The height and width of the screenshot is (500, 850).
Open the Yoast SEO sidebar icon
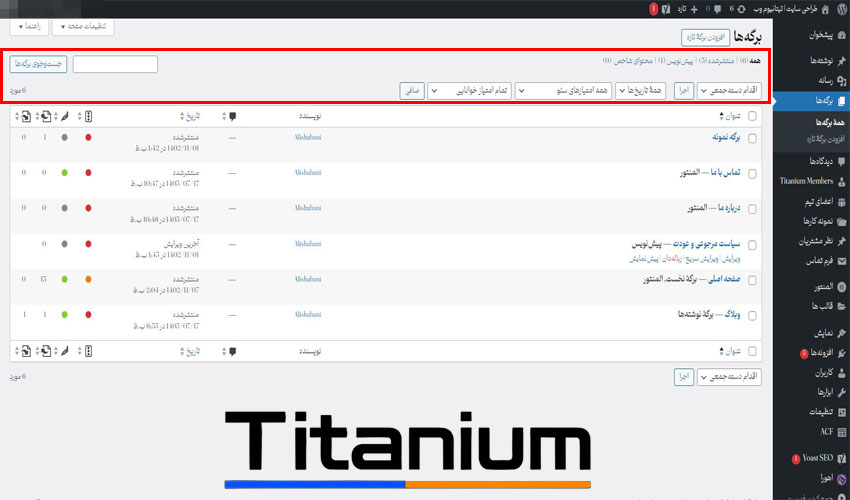click(841, 459)
